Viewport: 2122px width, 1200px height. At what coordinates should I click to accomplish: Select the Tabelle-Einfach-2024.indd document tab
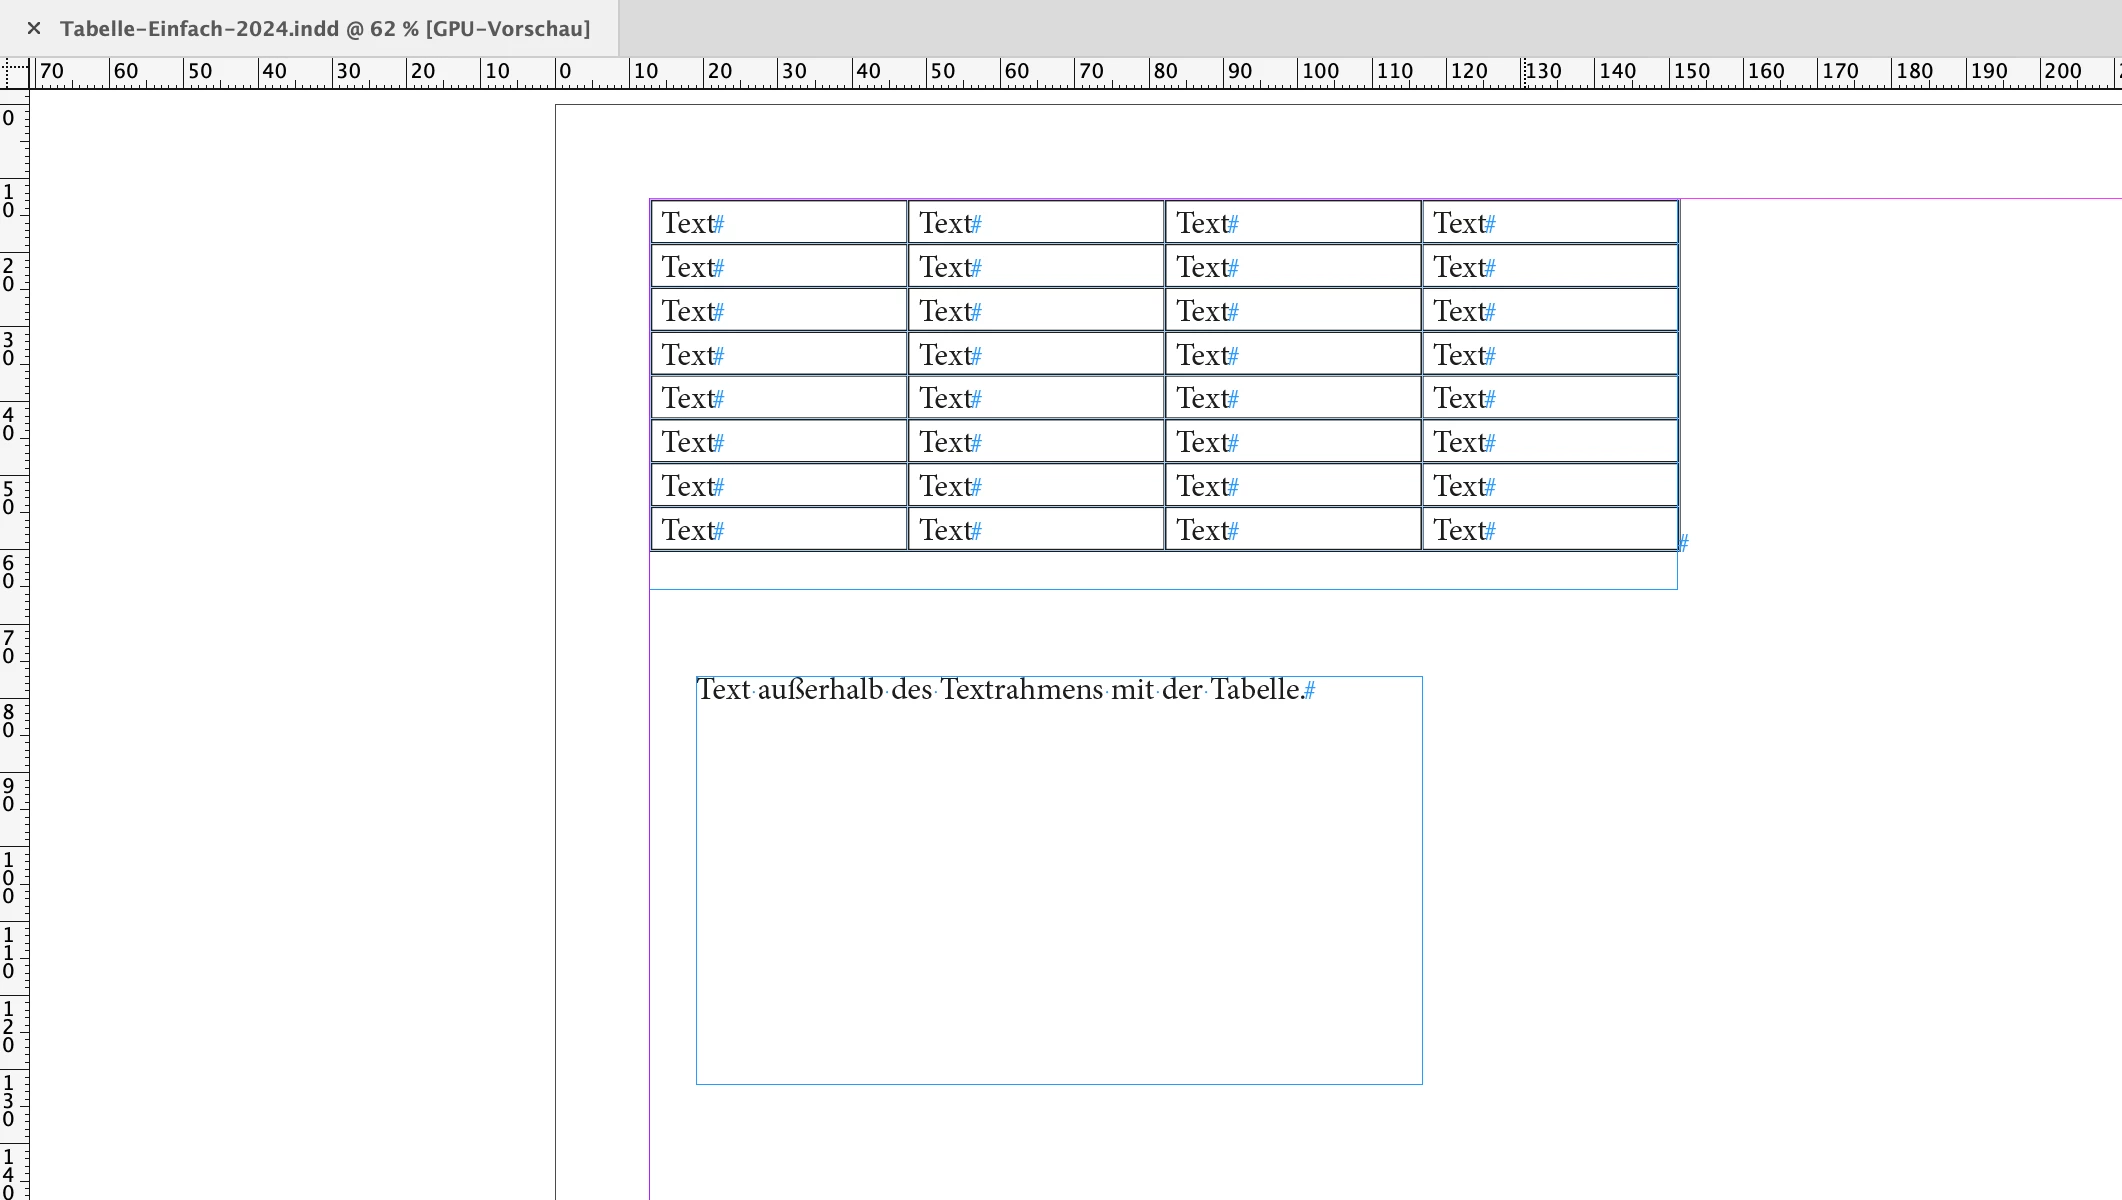pos(324,28)
